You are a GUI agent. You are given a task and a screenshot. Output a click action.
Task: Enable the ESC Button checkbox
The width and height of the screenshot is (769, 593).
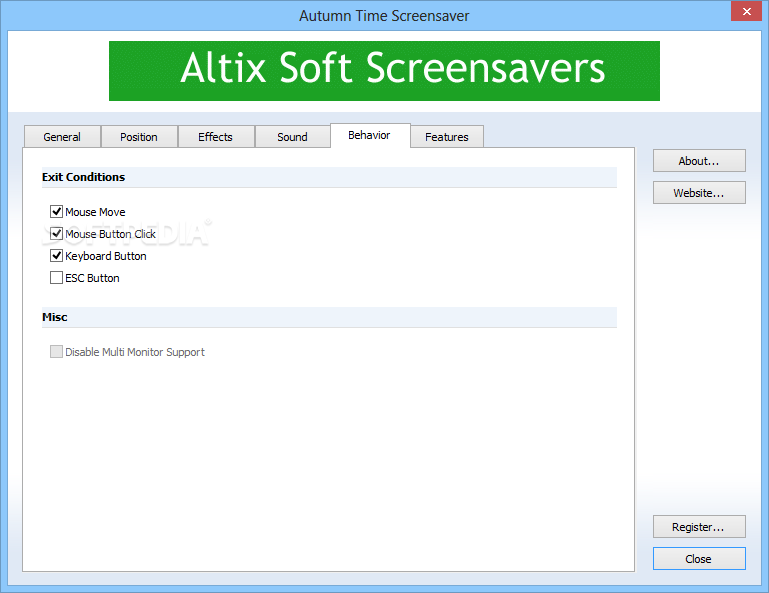tap(56, 278)
